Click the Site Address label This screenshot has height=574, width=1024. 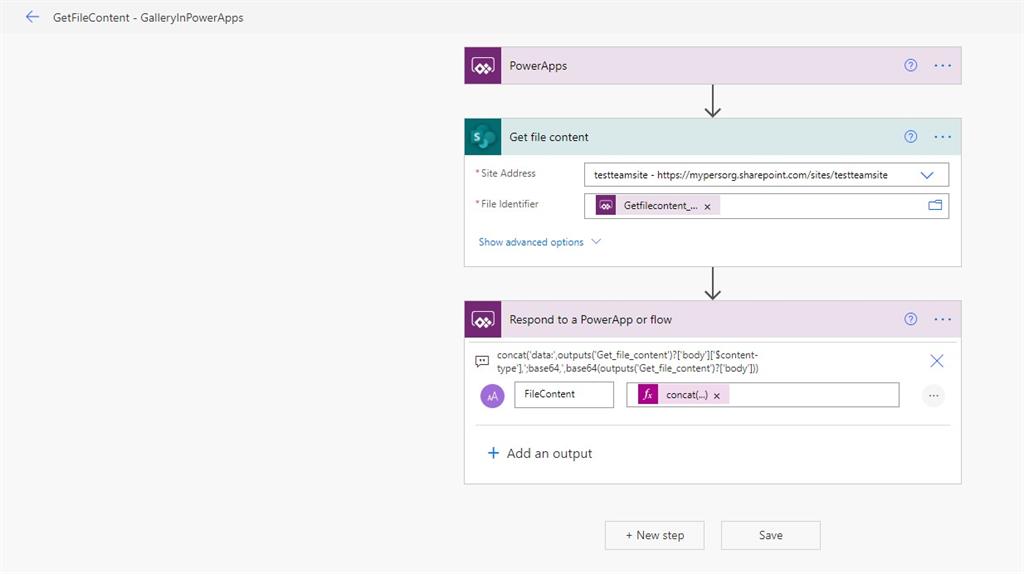tap(508, 173)
